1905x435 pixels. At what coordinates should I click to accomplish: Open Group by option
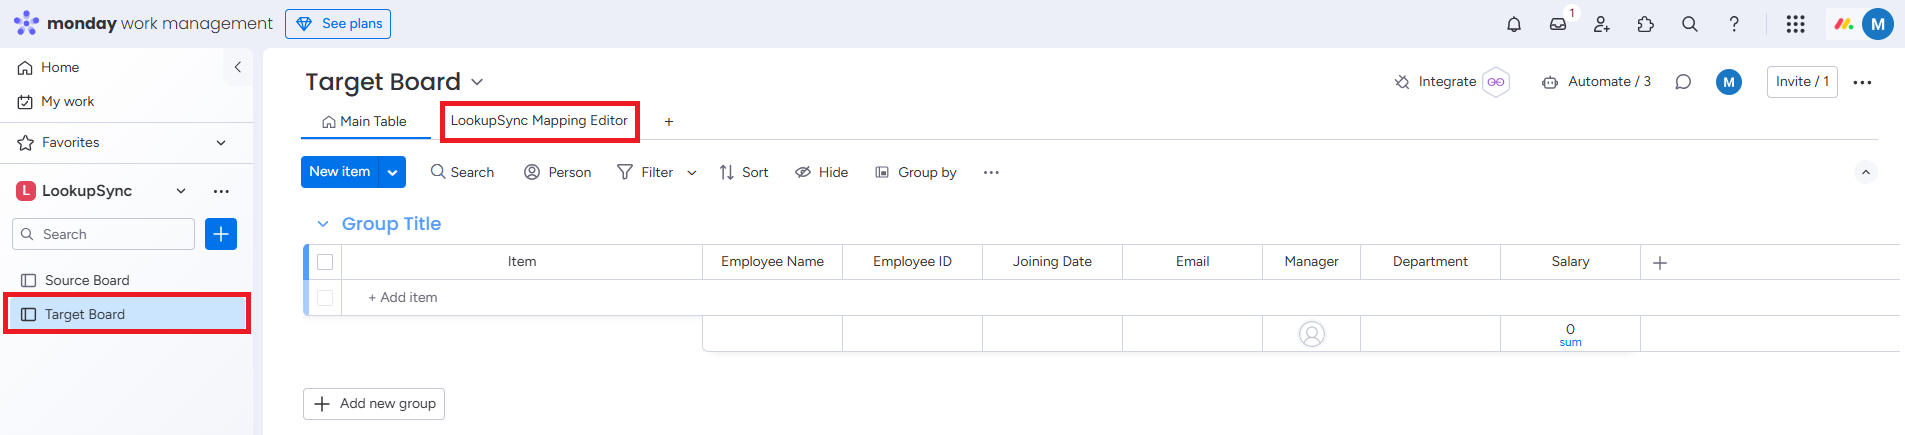pyautogui.click(x=916, y=172)
